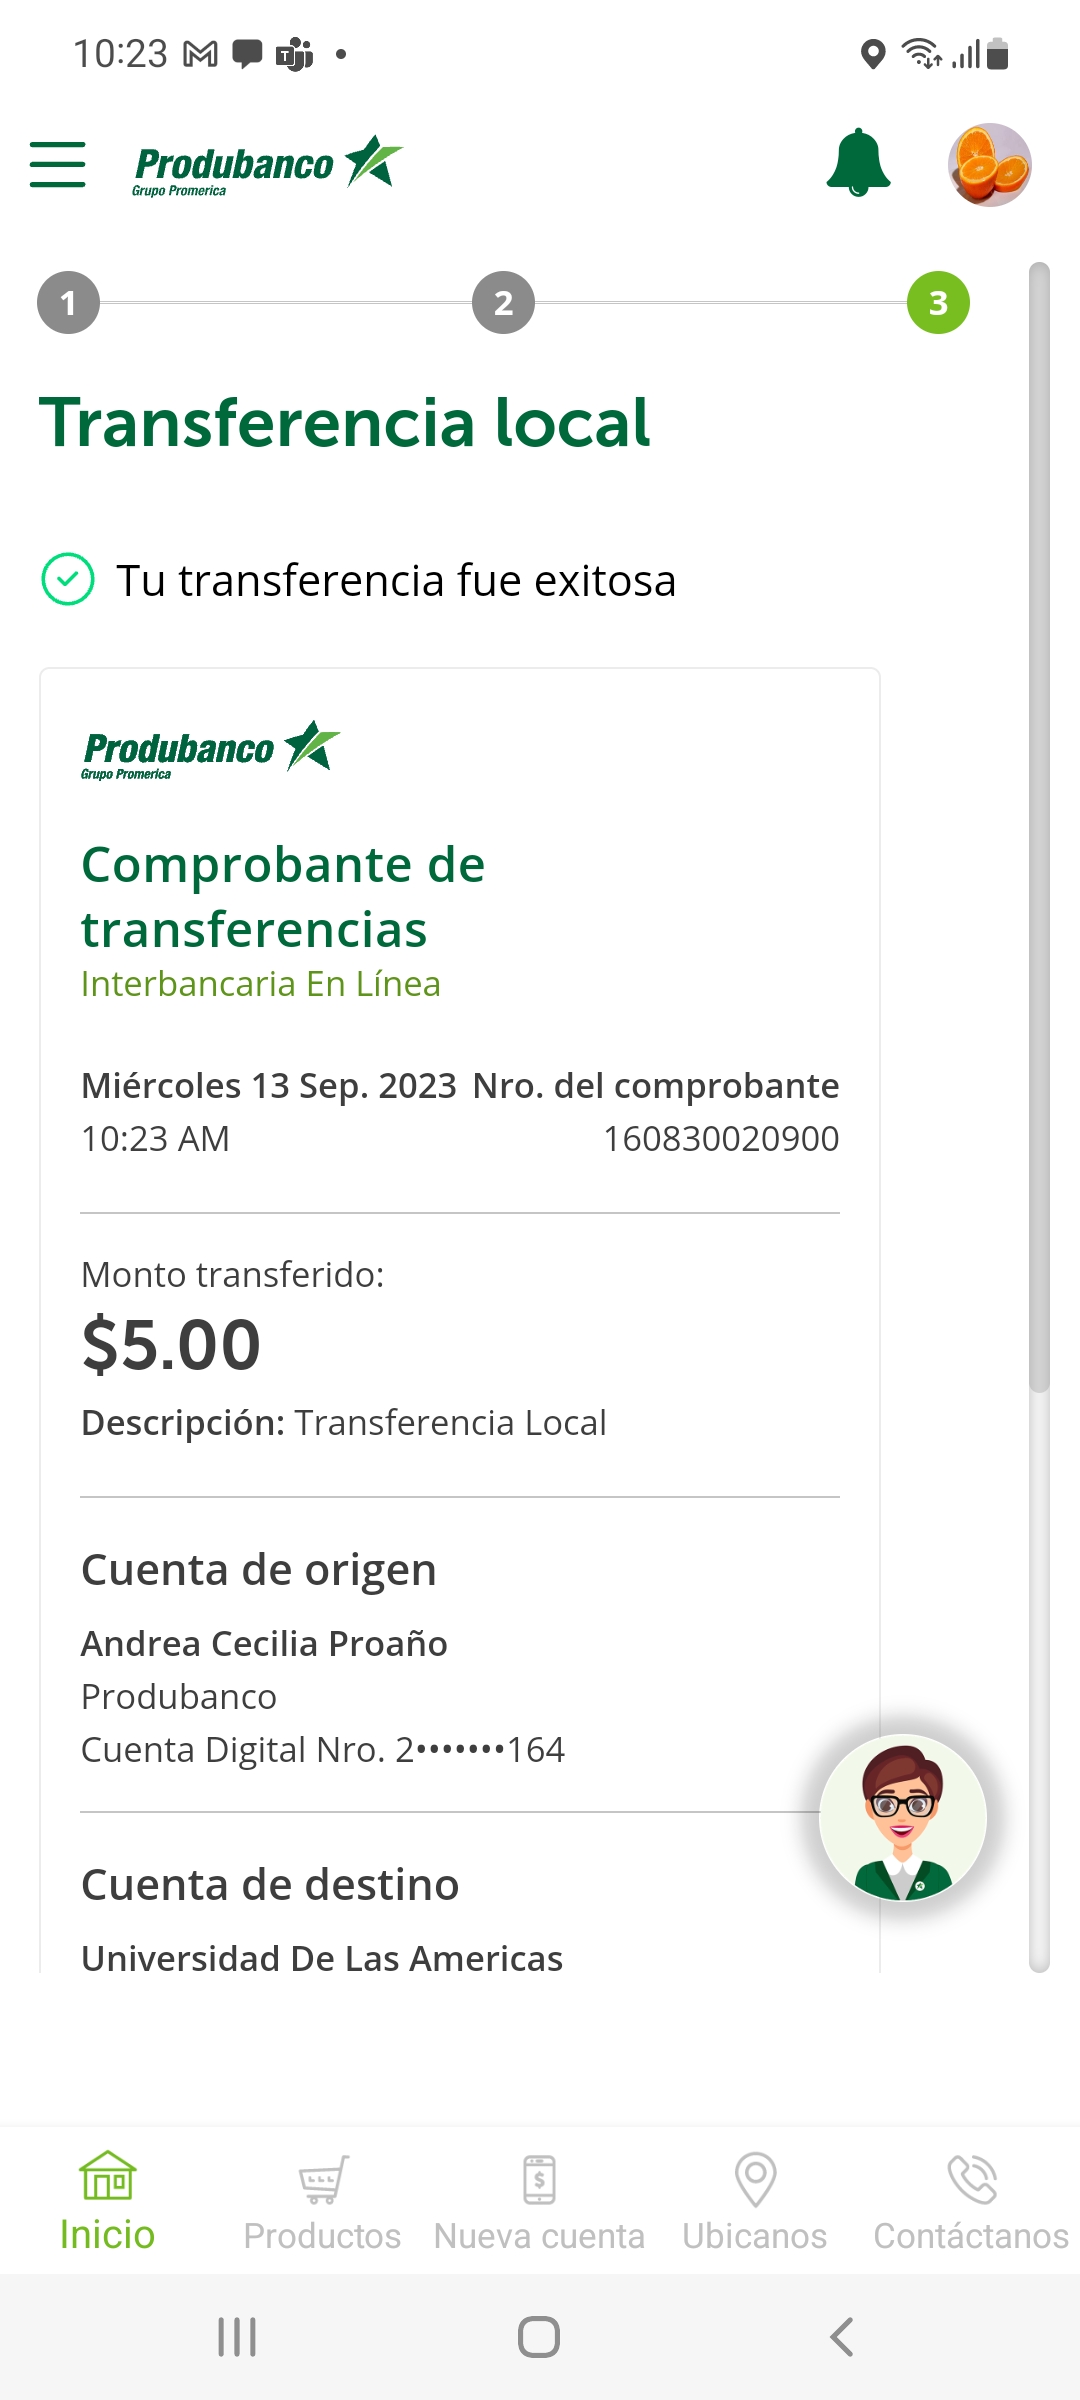Open the Android recent apps button
The image size is (1080, 2400).
(x=237, y=2337)
